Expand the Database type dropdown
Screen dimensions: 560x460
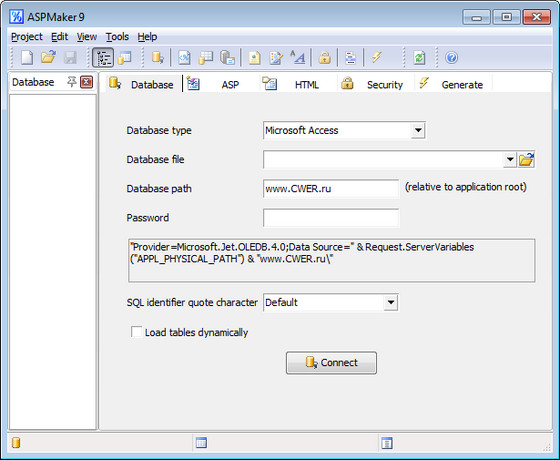pyautogui.click(x=418, y=130)
